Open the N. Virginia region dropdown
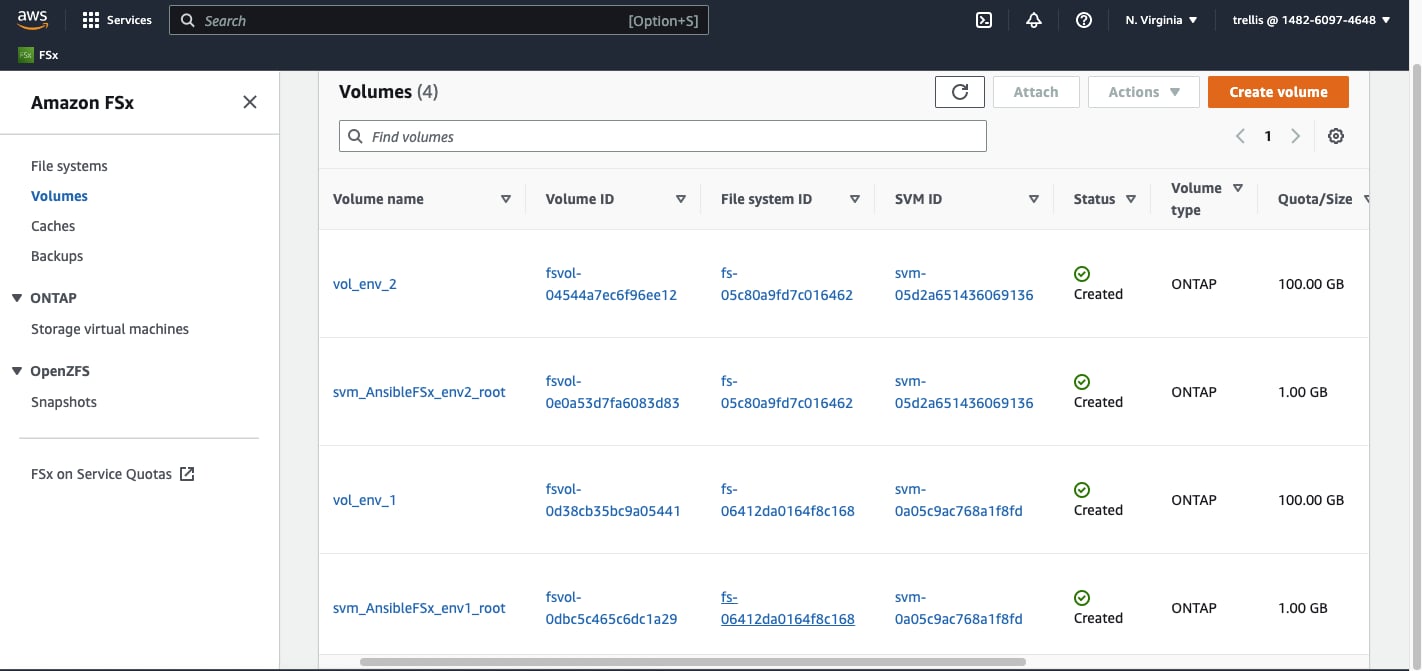This screenshot has height=671, width=1422. [x=1161, y=20]
